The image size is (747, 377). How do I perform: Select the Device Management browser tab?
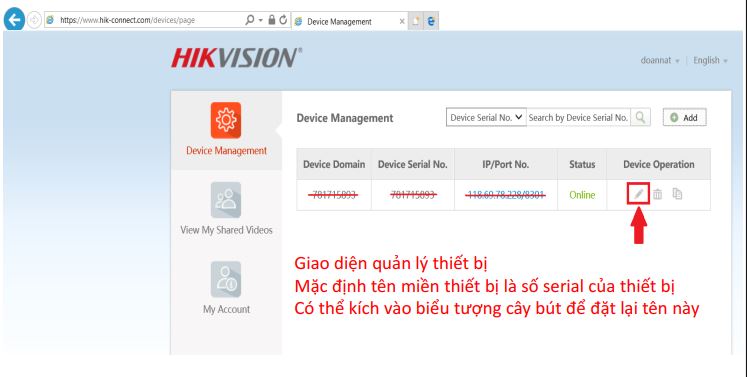348,21
